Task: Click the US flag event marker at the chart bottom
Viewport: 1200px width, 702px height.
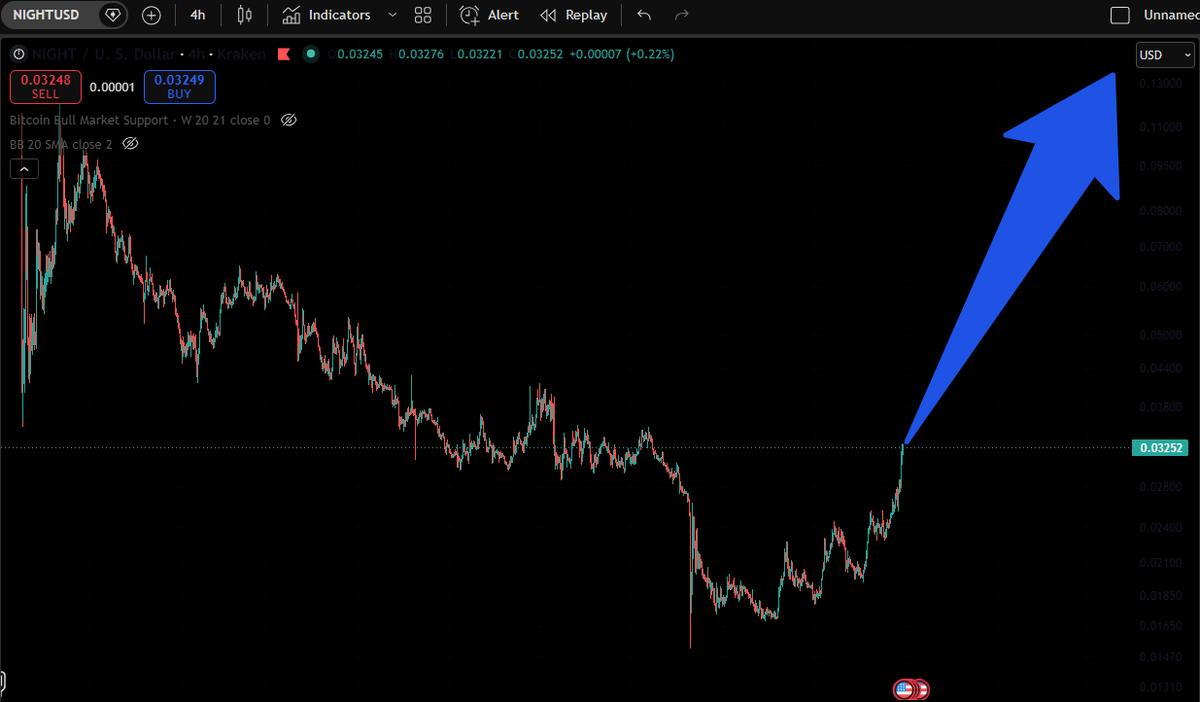Action: click(904, 689)
